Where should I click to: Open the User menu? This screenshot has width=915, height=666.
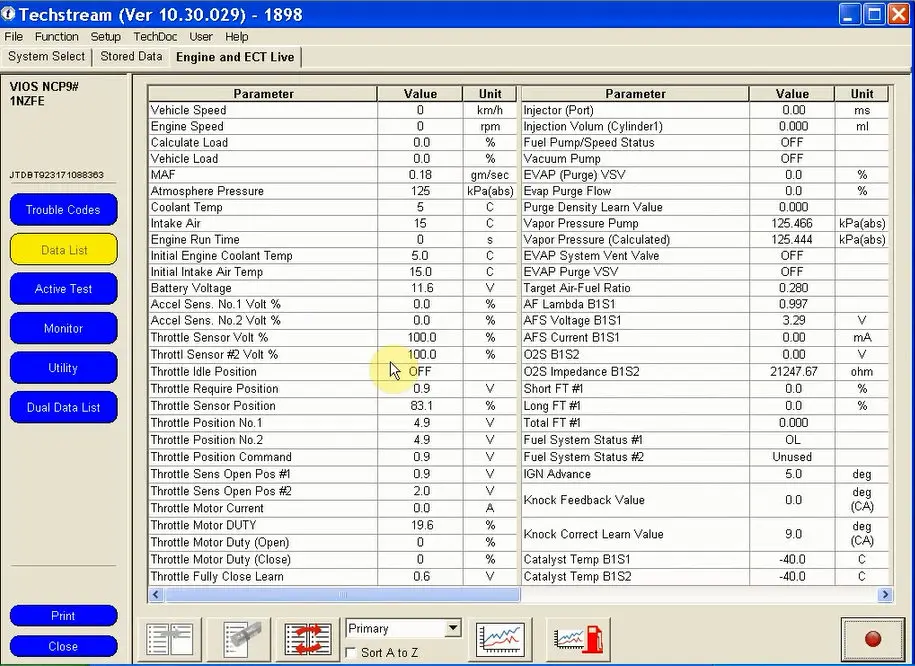[x=201, y=37]
